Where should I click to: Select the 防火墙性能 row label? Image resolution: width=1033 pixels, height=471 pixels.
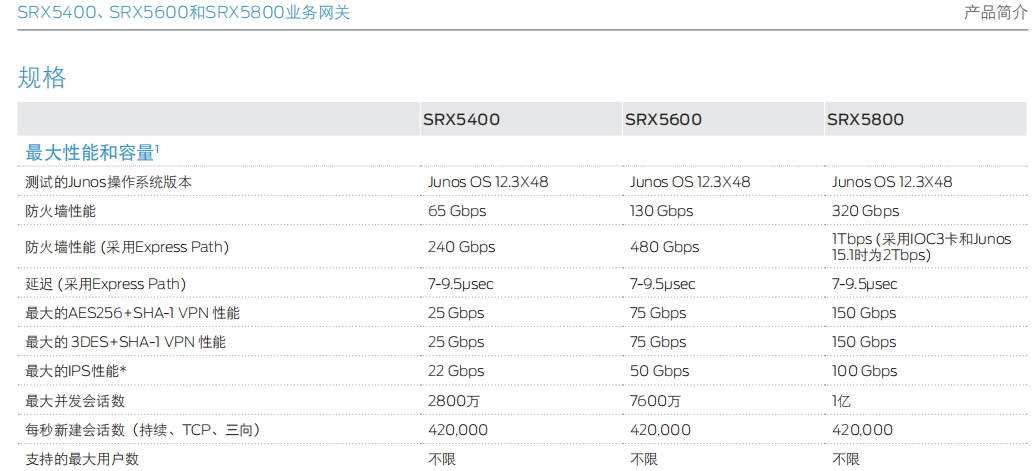61,212
